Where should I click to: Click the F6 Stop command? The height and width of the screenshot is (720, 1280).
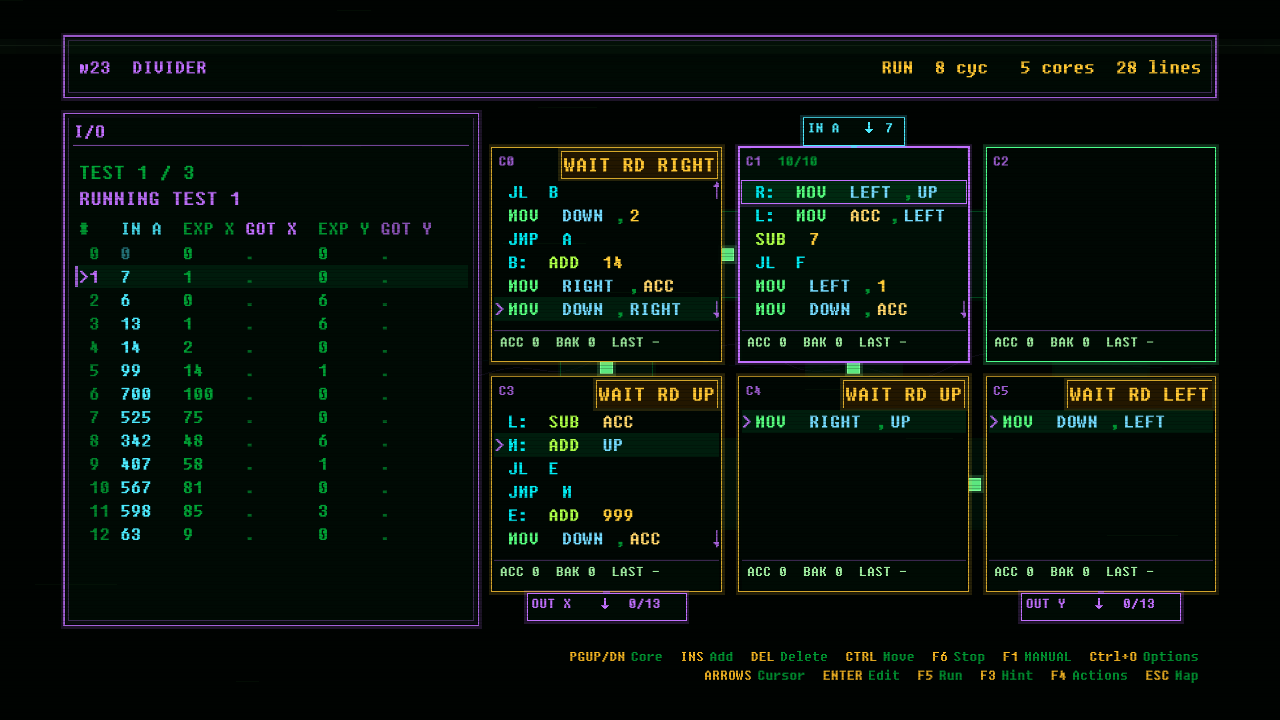click(958, 657)
